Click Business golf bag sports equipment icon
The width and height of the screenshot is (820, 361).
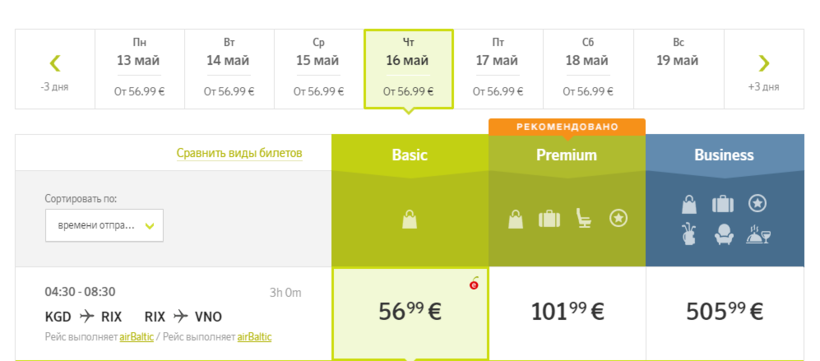(x=689, y=234)
